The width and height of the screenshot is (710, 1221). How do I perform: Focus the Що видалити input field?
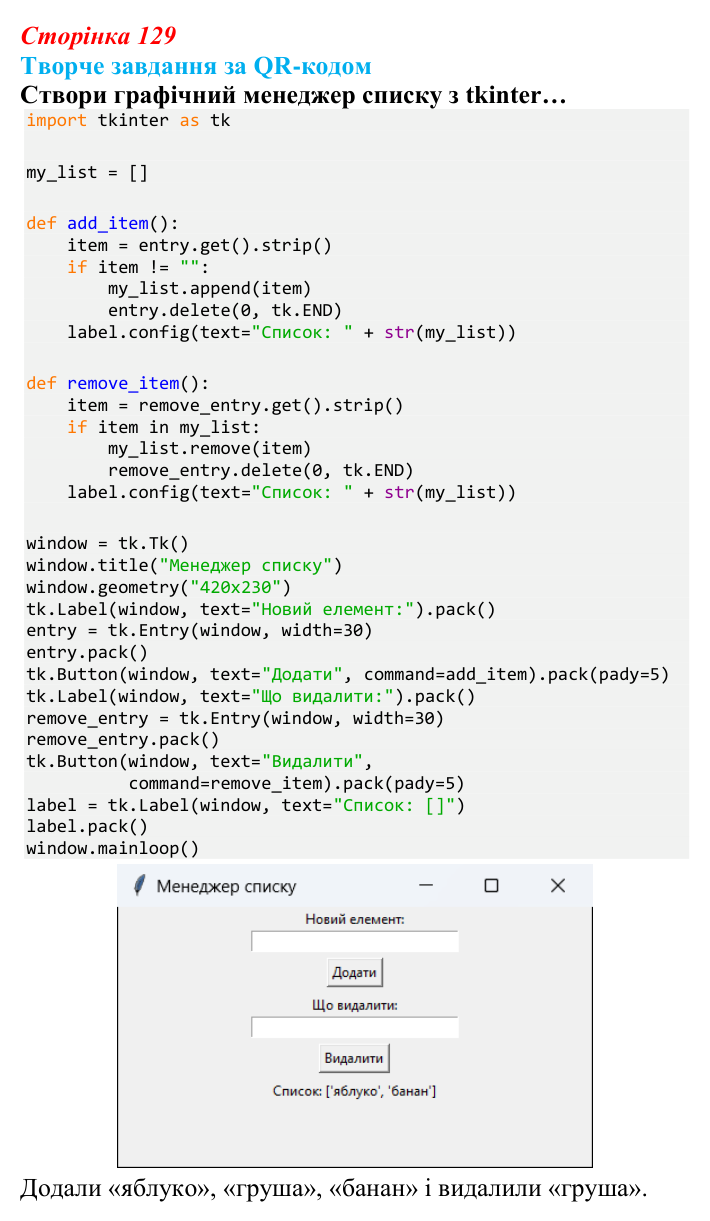pyautogui.click(x=355, y=1027)
